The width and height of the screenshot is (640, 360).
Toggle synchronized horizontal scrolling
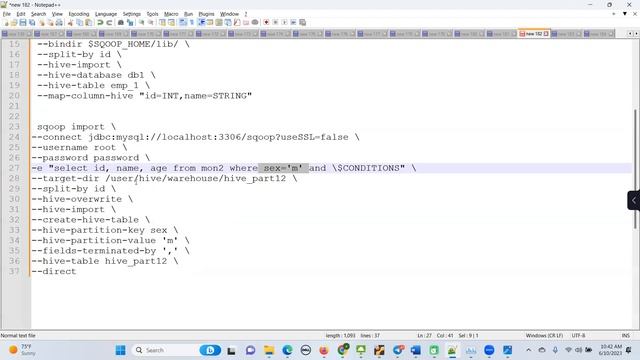pyautogui.click(x=171, y=22)
